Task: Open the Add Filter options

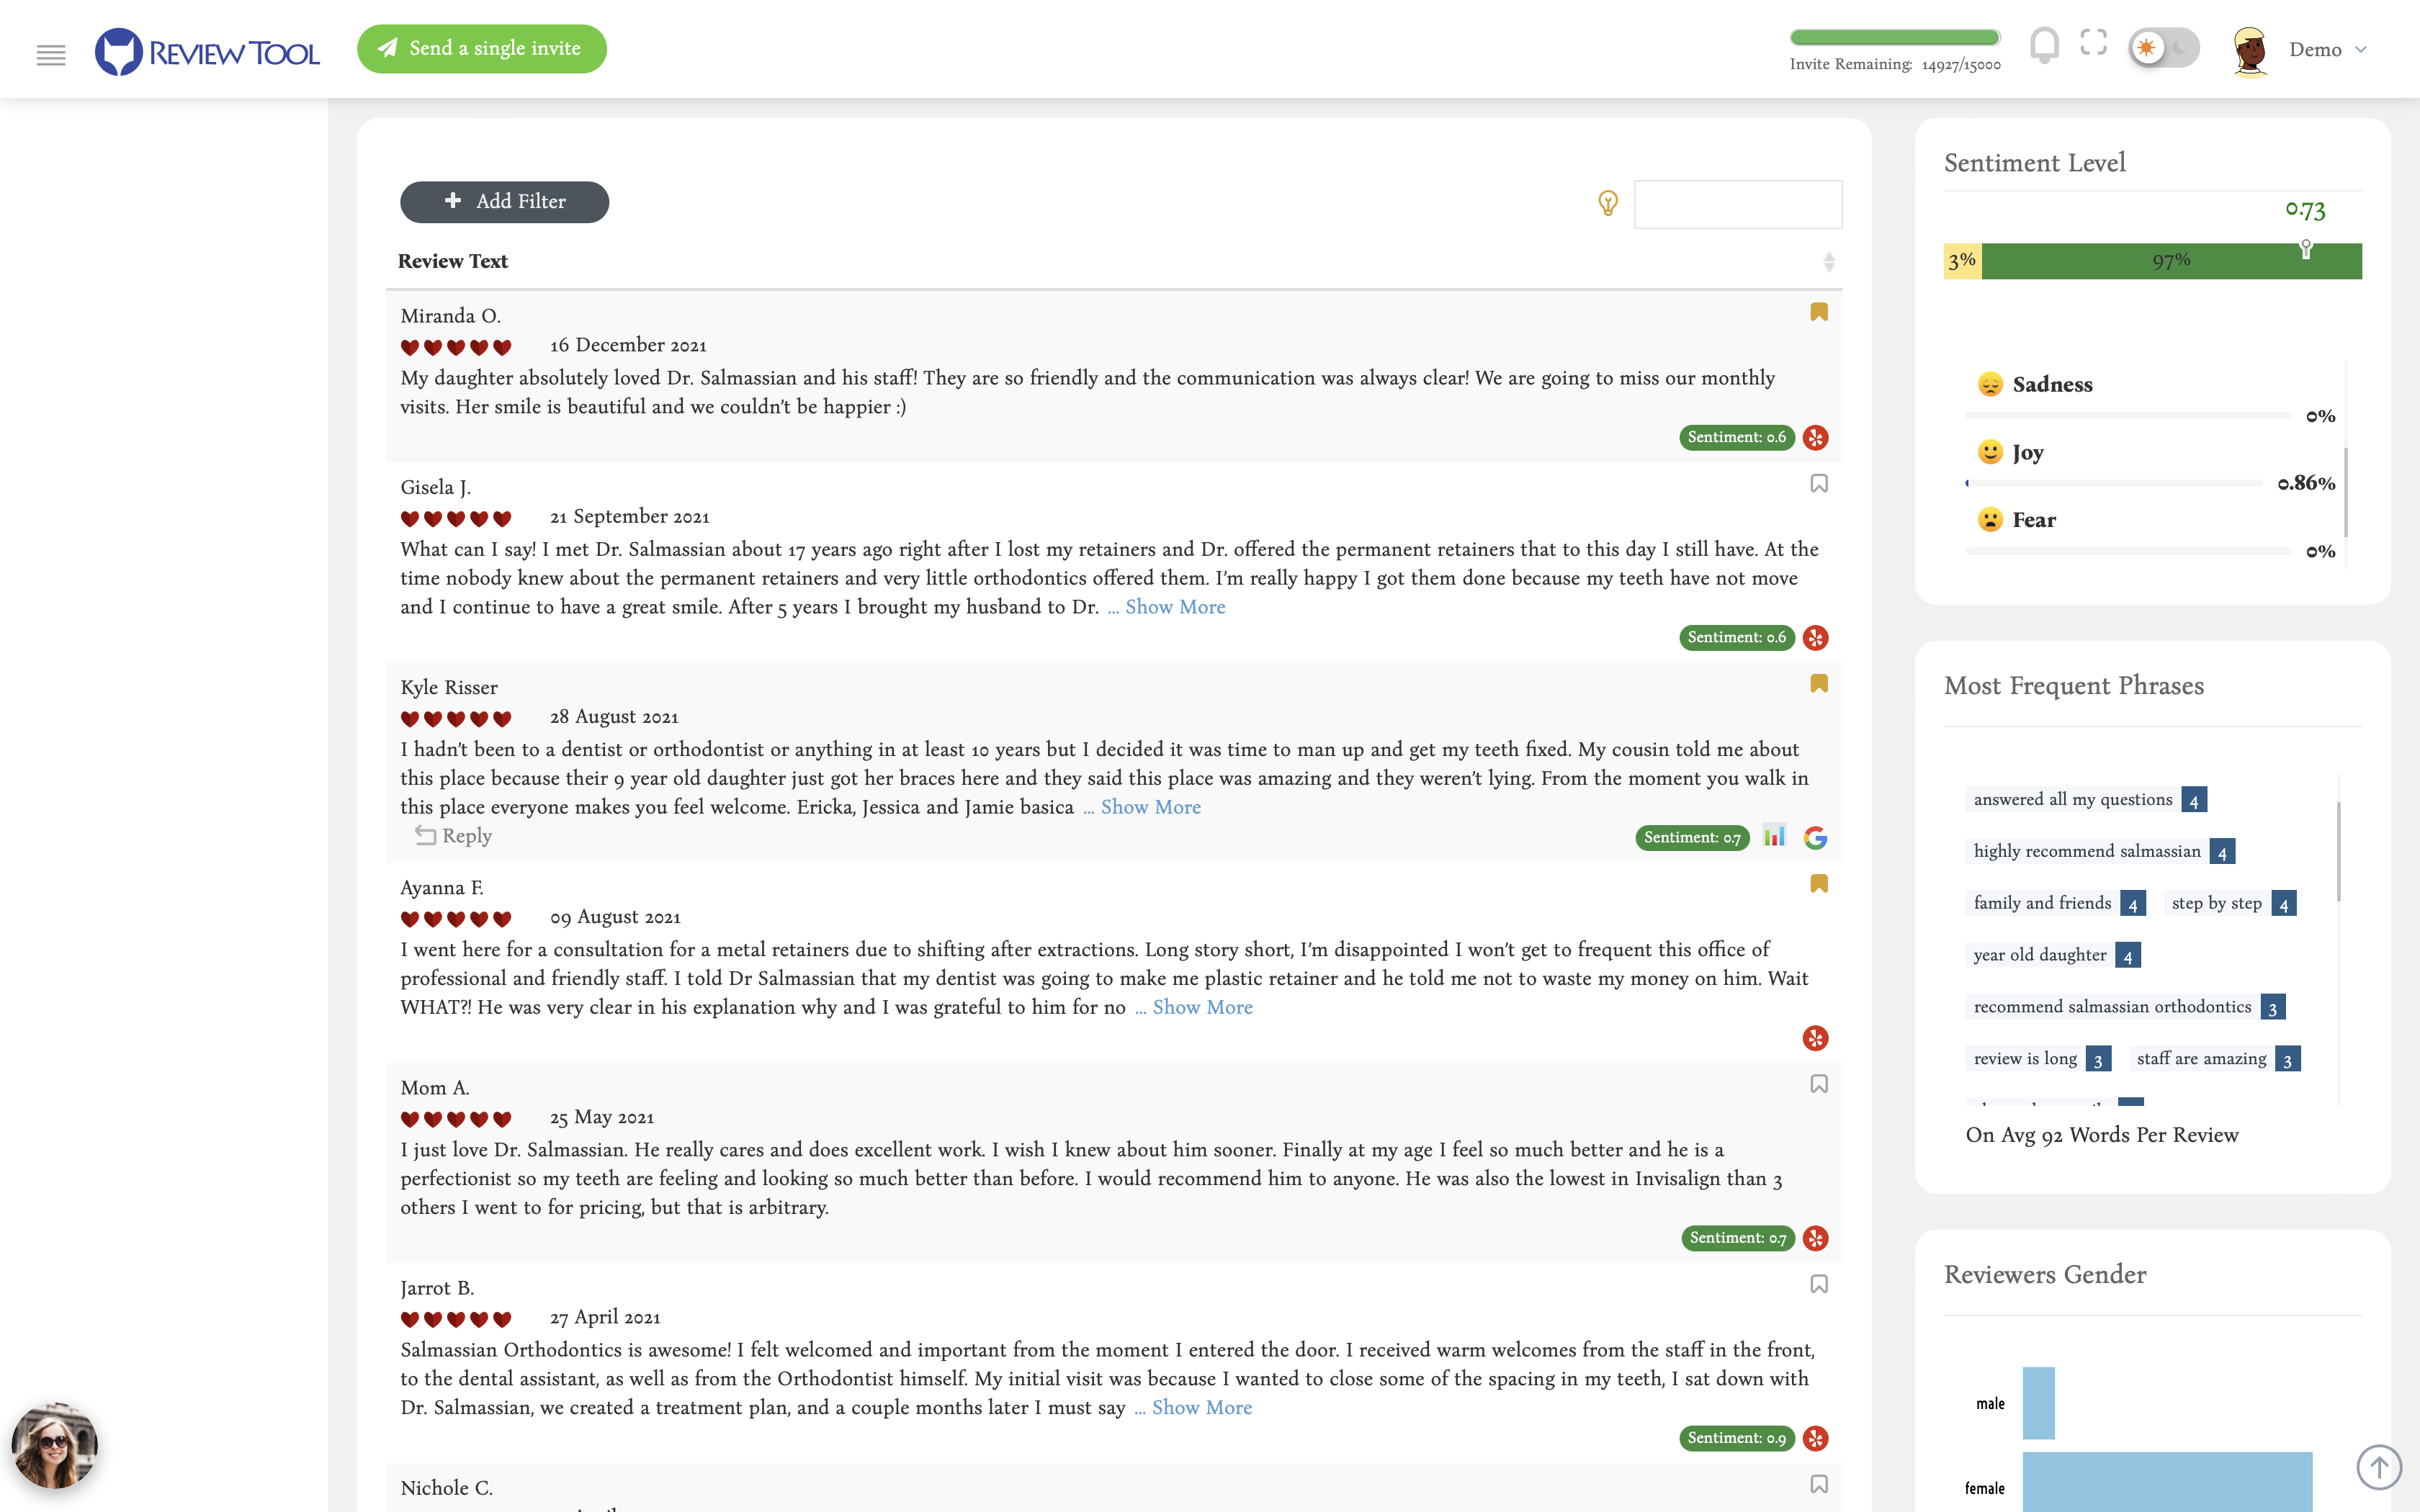Action: [x=503, y=201]
